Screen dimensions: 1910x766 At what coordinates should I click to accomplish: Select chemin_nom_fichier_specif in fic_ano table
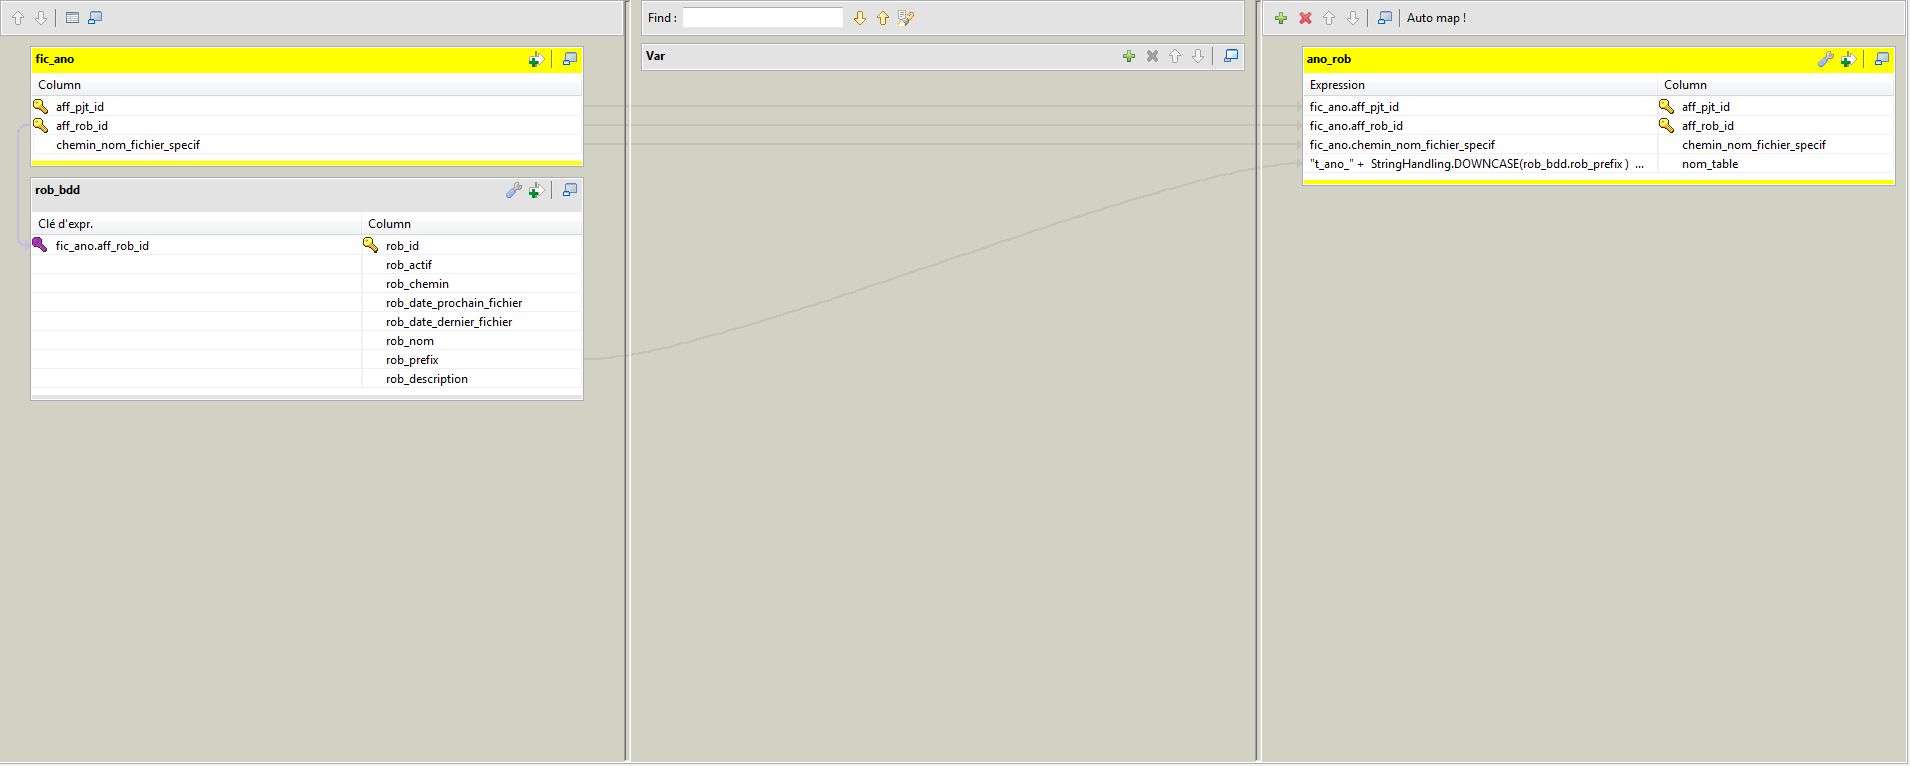pyautogui.click(x=307, y=145)
